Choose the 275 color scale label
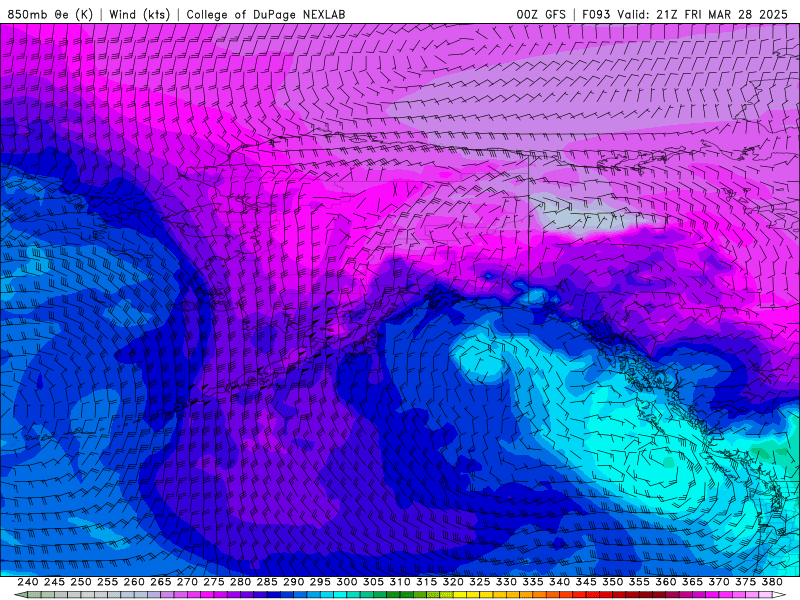800x600 pixels. click(214, 582)
